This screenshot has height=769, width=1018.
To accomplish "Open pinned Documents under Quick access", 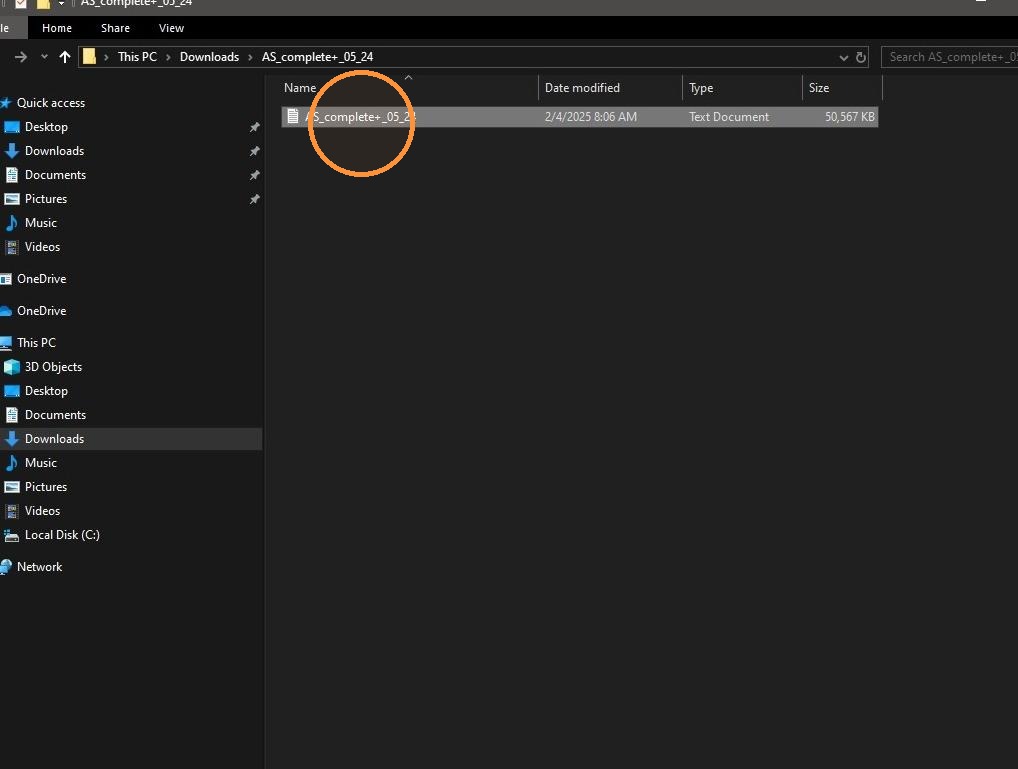I will tap(55, 175).
